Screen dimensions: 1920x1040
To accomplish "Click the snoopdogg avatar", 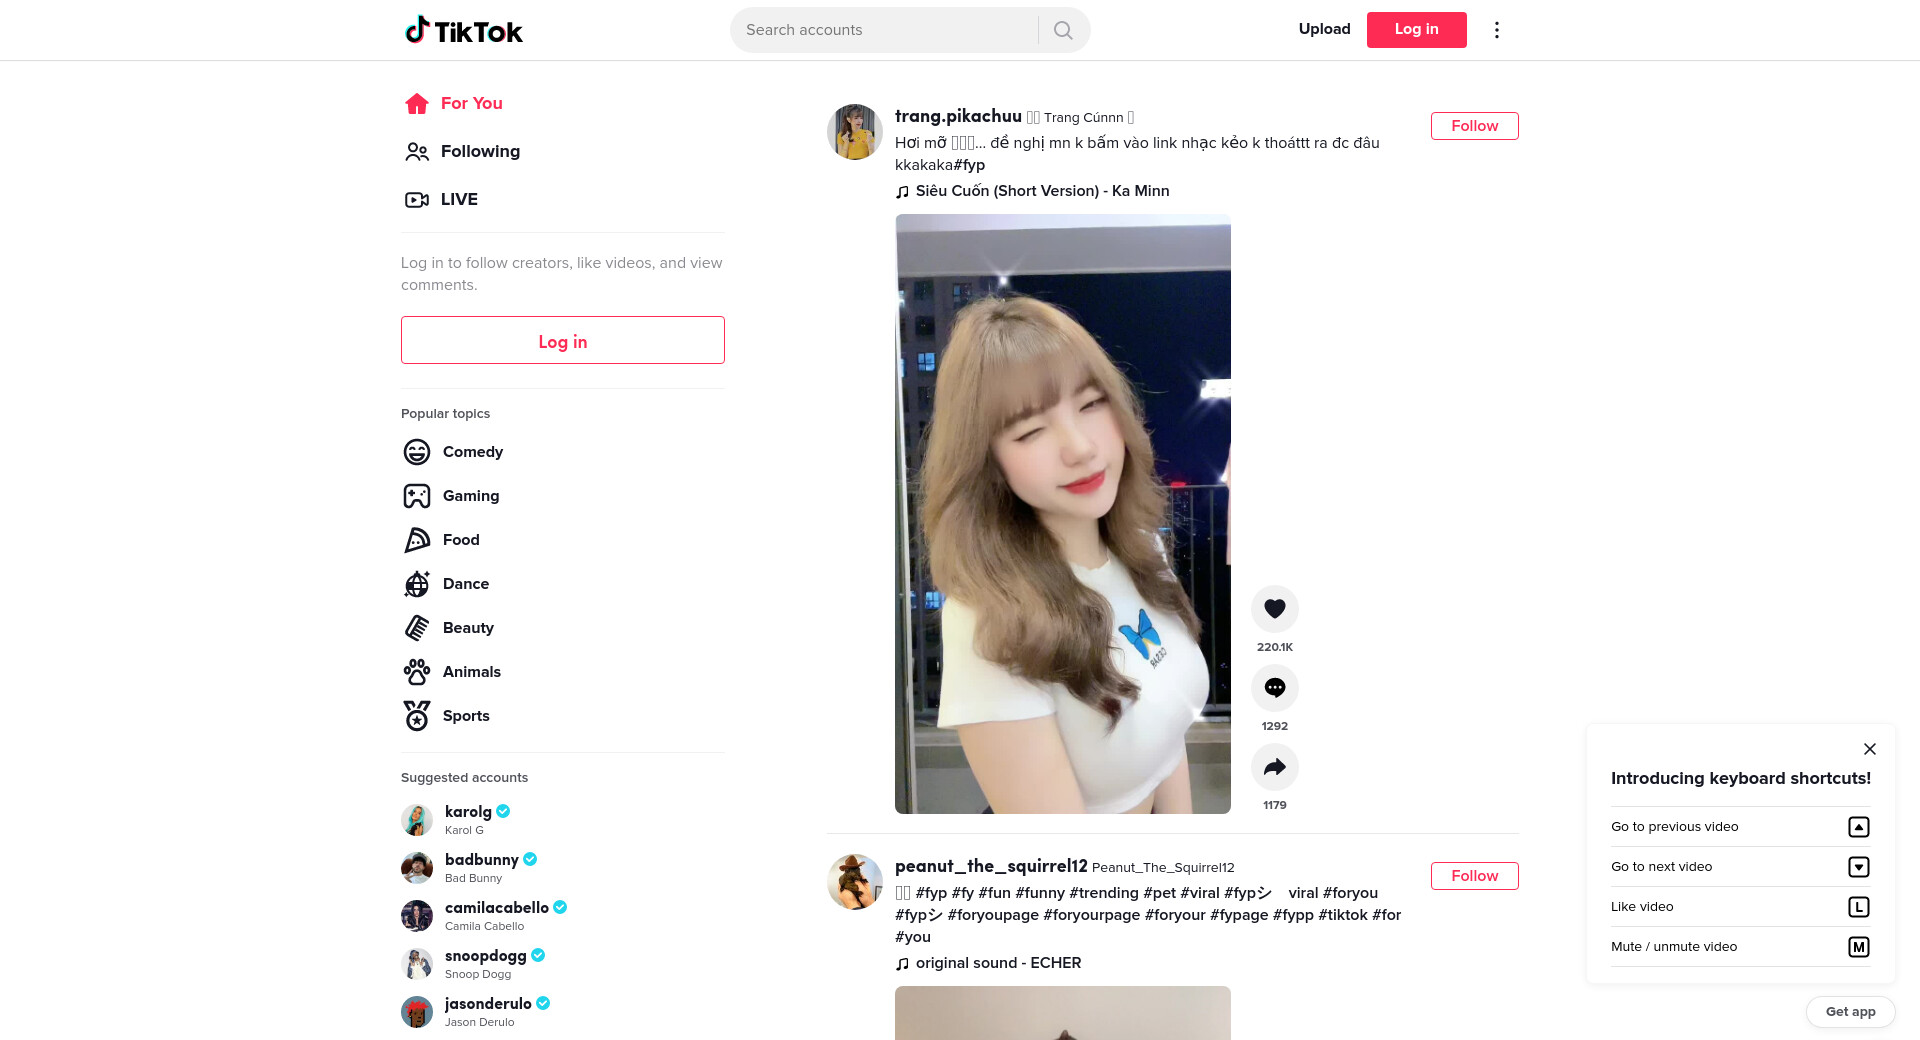I will pyautogui.click(x=417, y=964).
